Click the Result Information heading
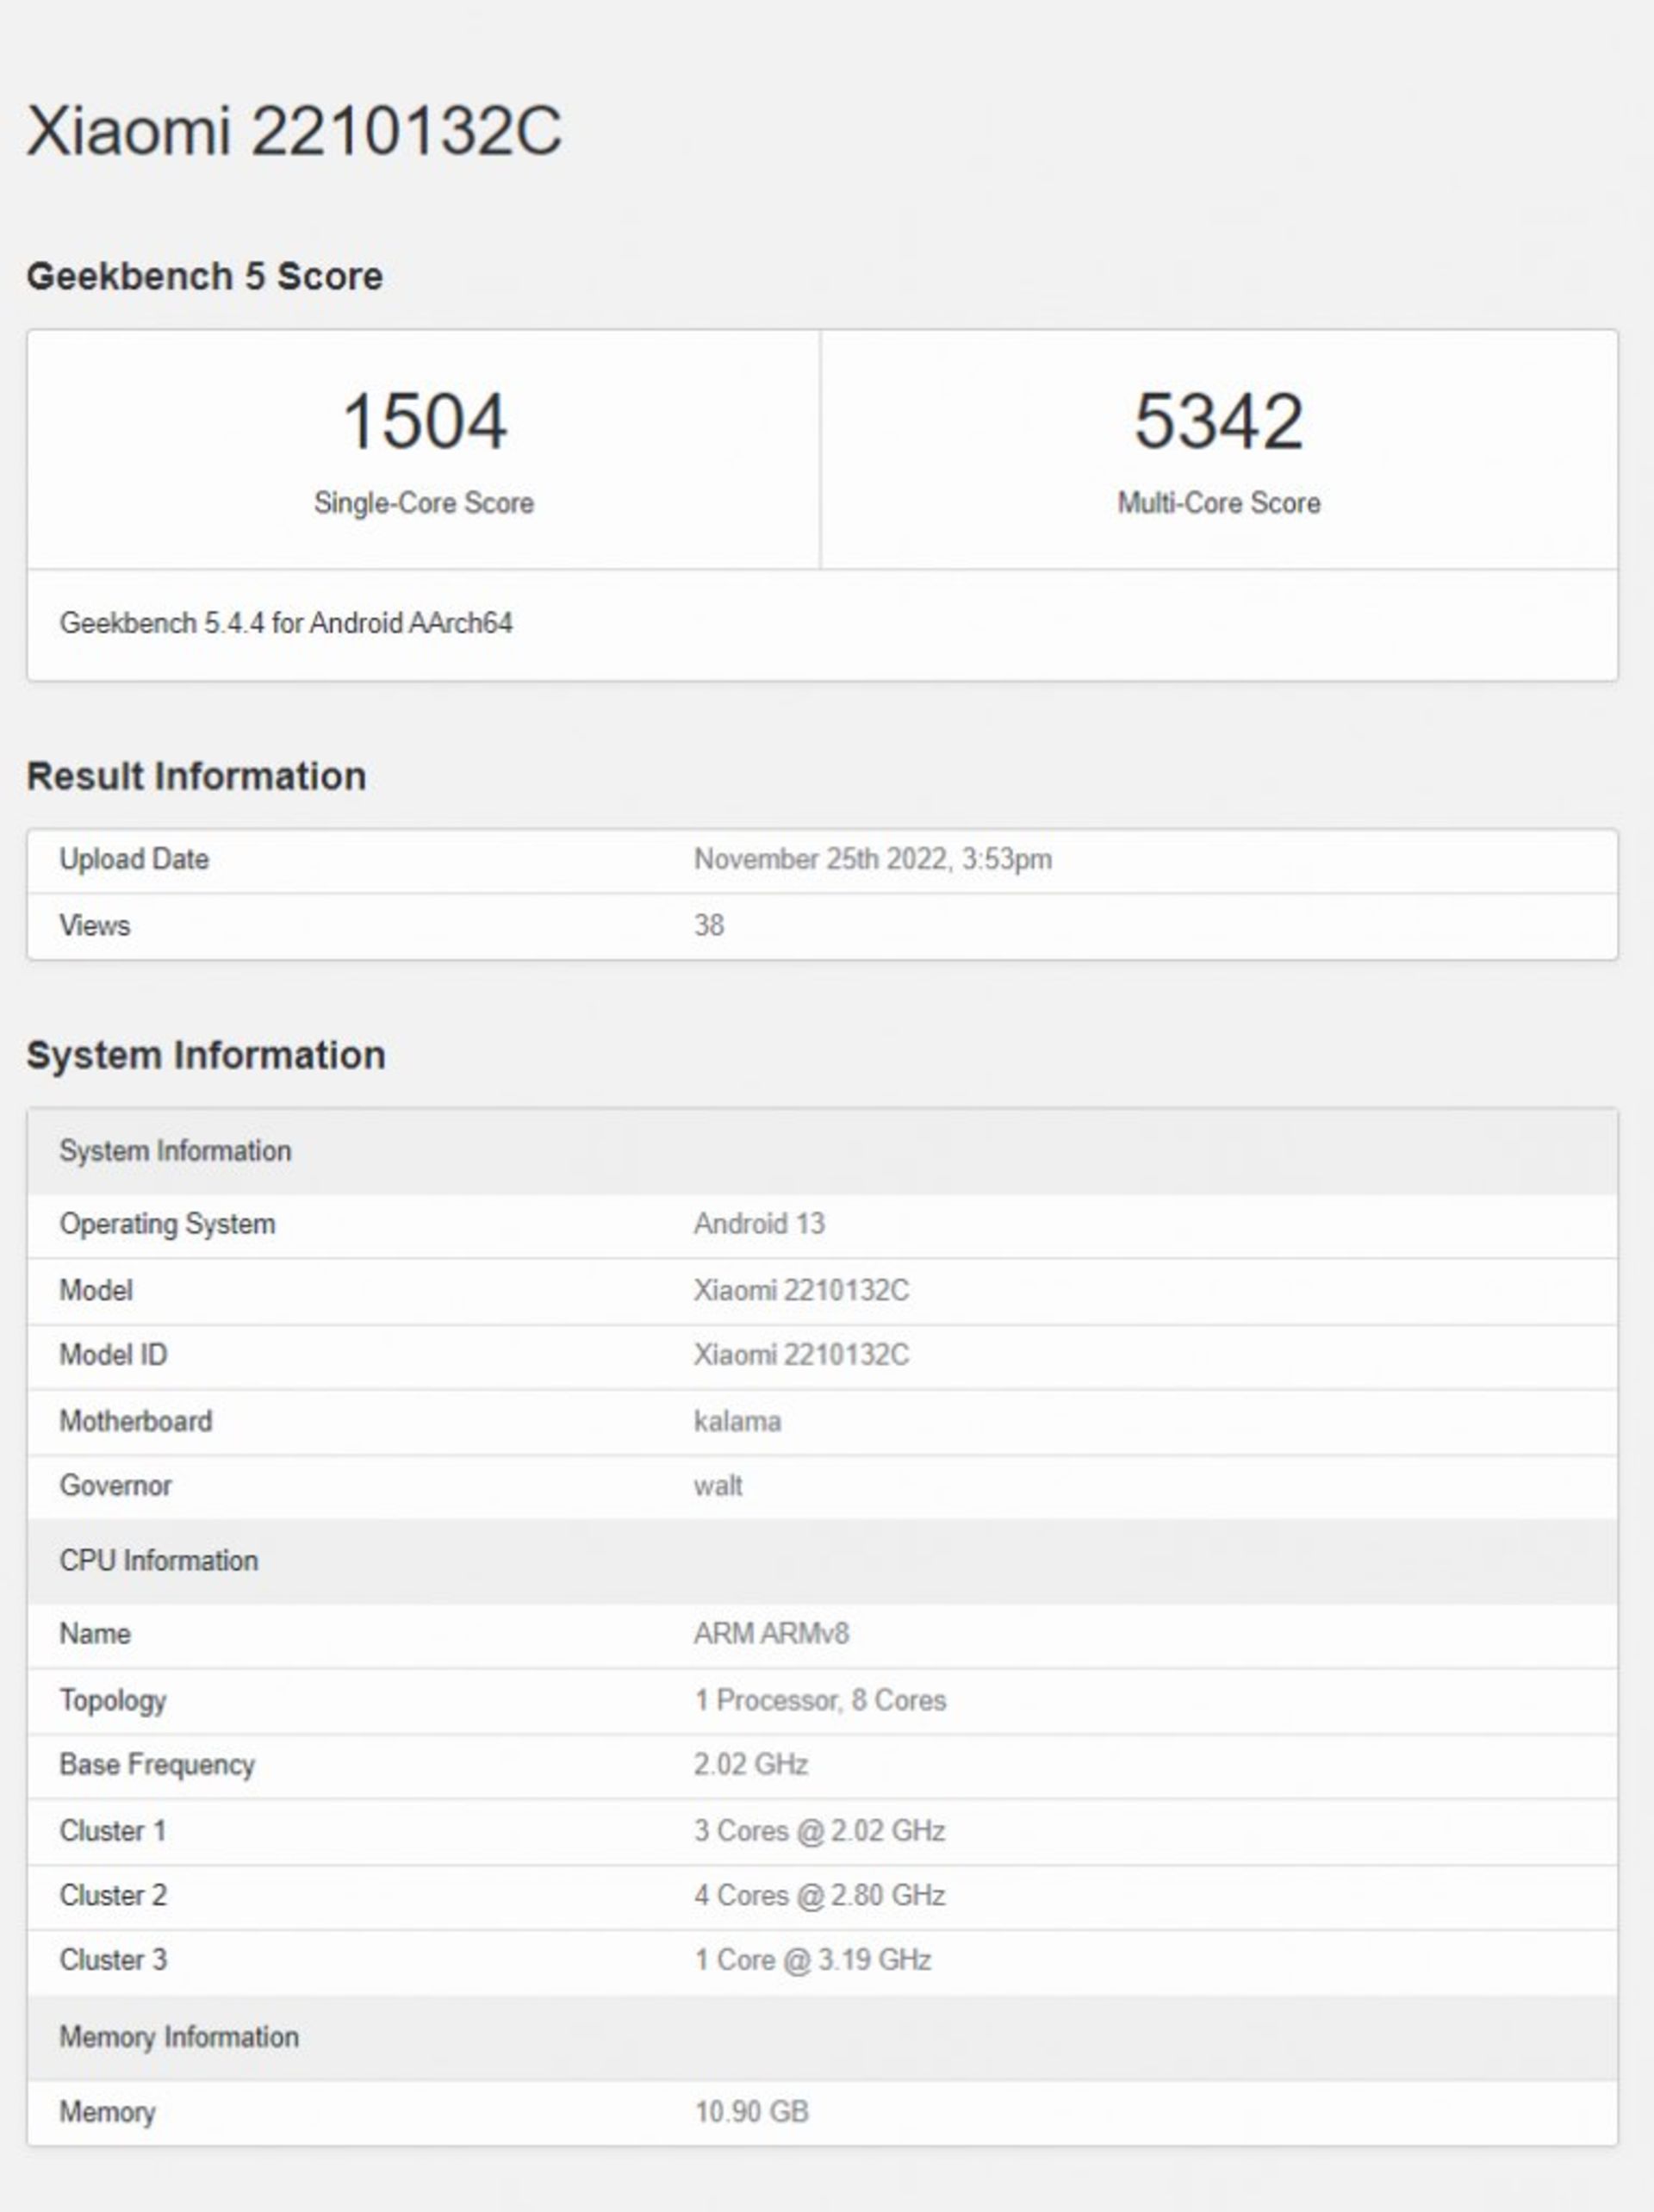Image resolution: width=1654 pixels, height=2212 pixels. pyautogui.click(x=196, y=776)
